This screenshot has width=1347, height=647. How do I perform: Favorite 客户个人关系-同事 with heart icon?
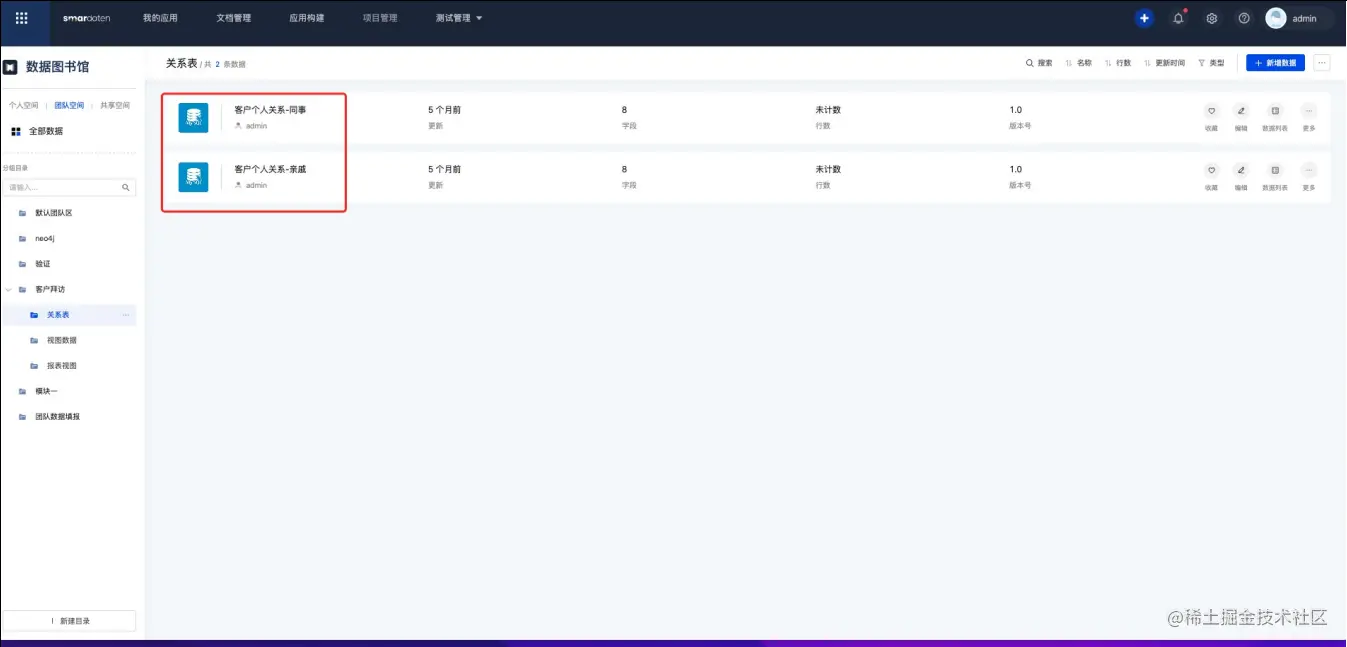[1211, 111]
